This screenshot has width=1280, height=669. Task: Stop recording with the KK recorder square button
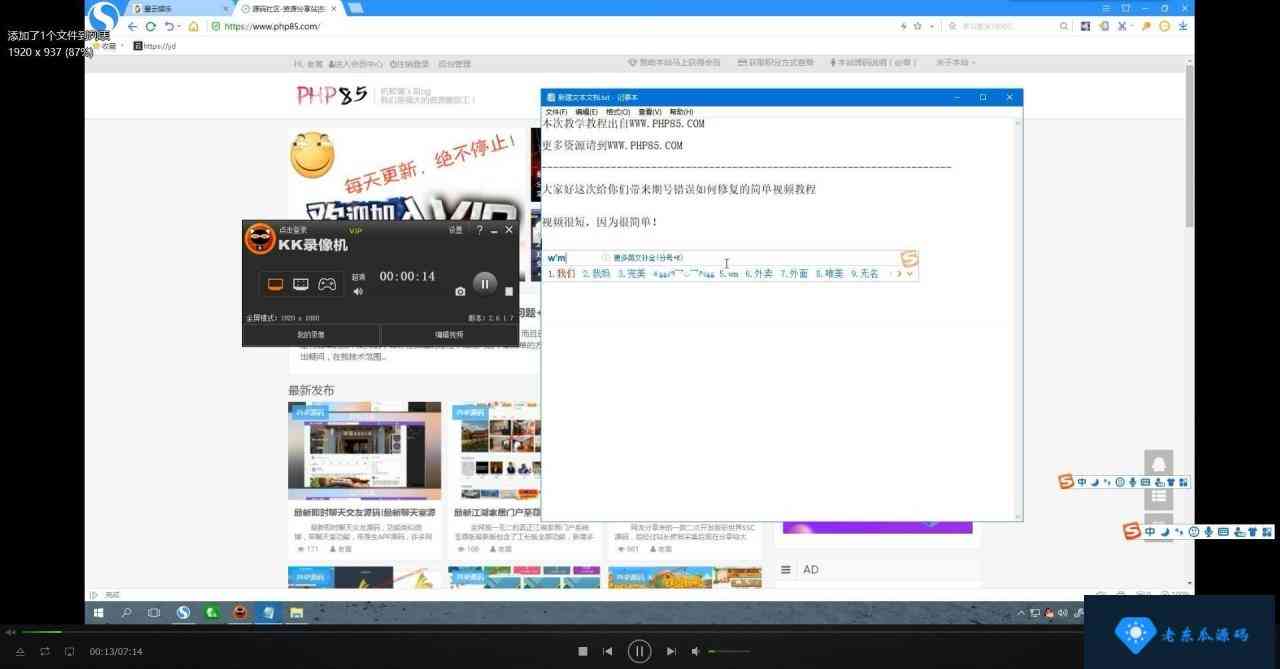click(508, 291)
